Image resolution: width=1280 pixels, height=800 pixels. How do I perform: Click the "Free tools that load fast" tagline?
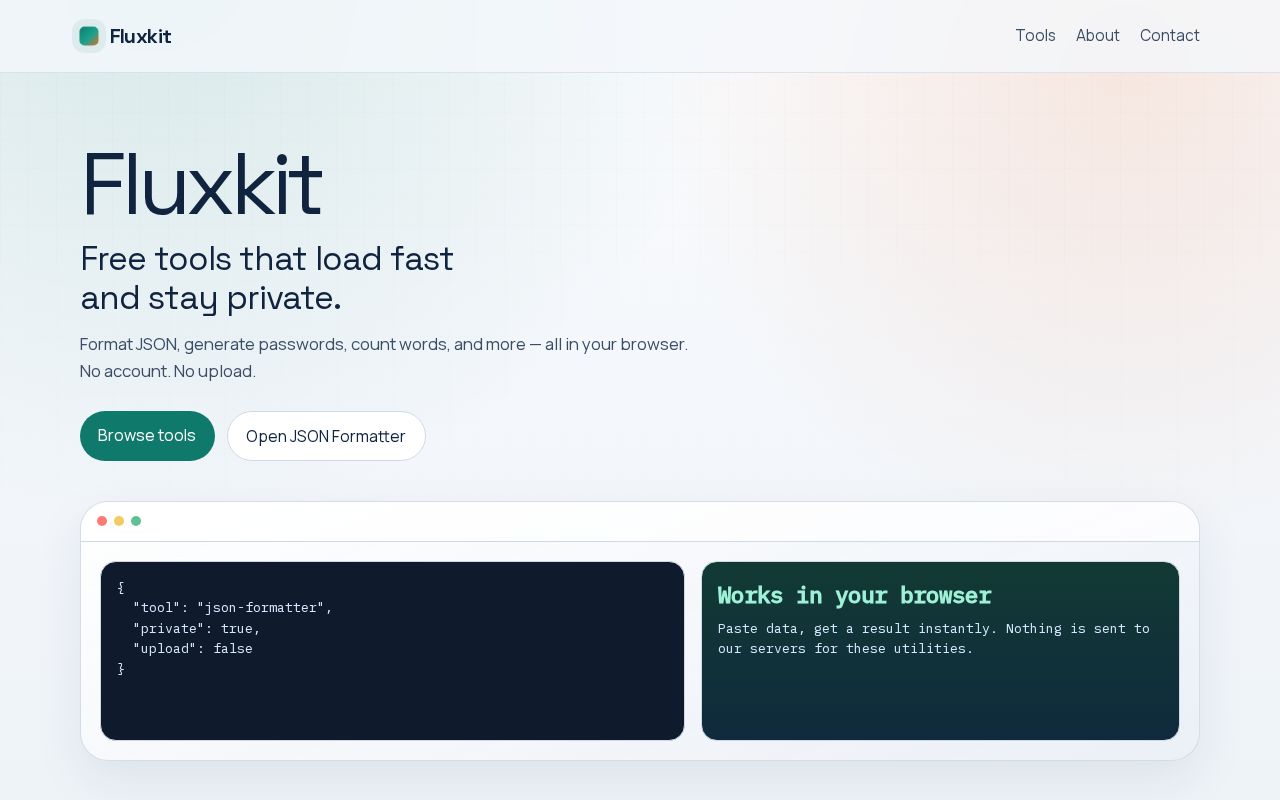pyautogui.click(x=267, y=259)
